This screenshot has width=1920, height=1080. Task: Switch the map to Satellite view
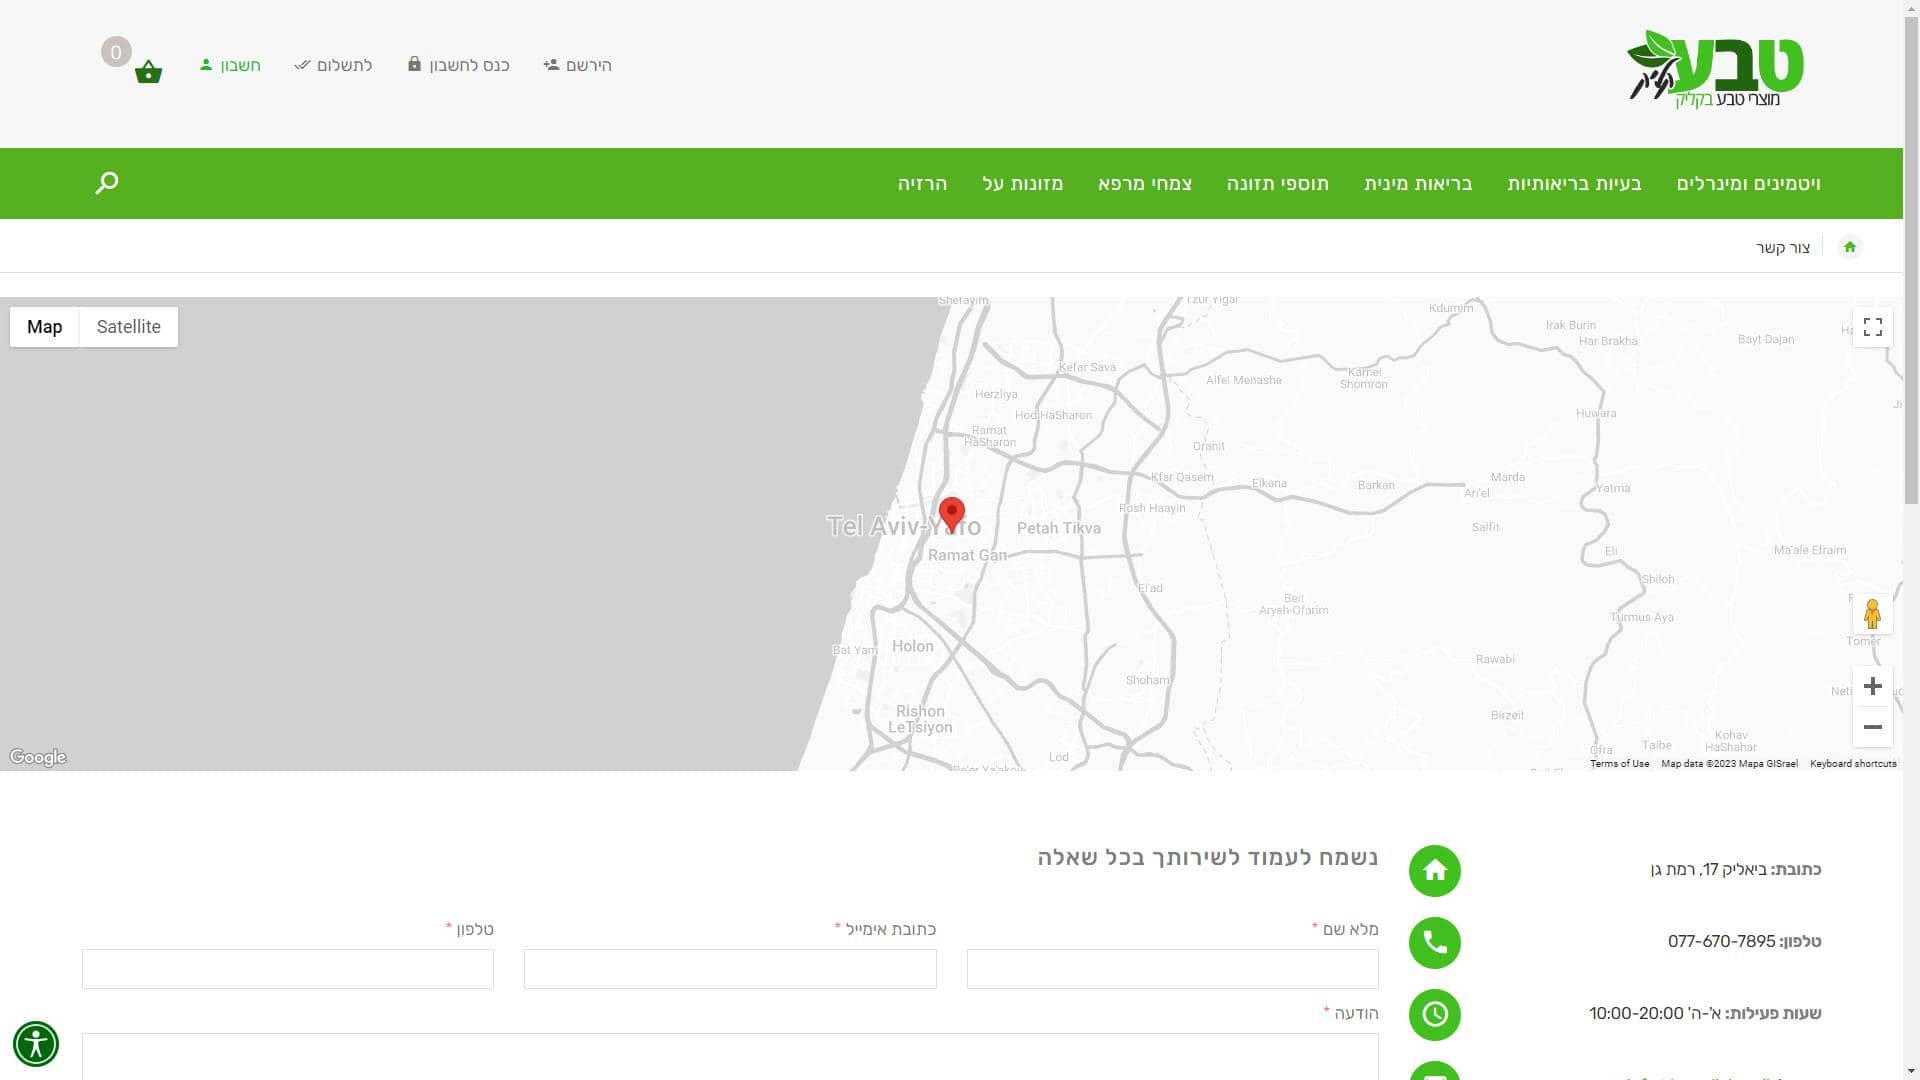pyautogui.click(x=128, y=327)
